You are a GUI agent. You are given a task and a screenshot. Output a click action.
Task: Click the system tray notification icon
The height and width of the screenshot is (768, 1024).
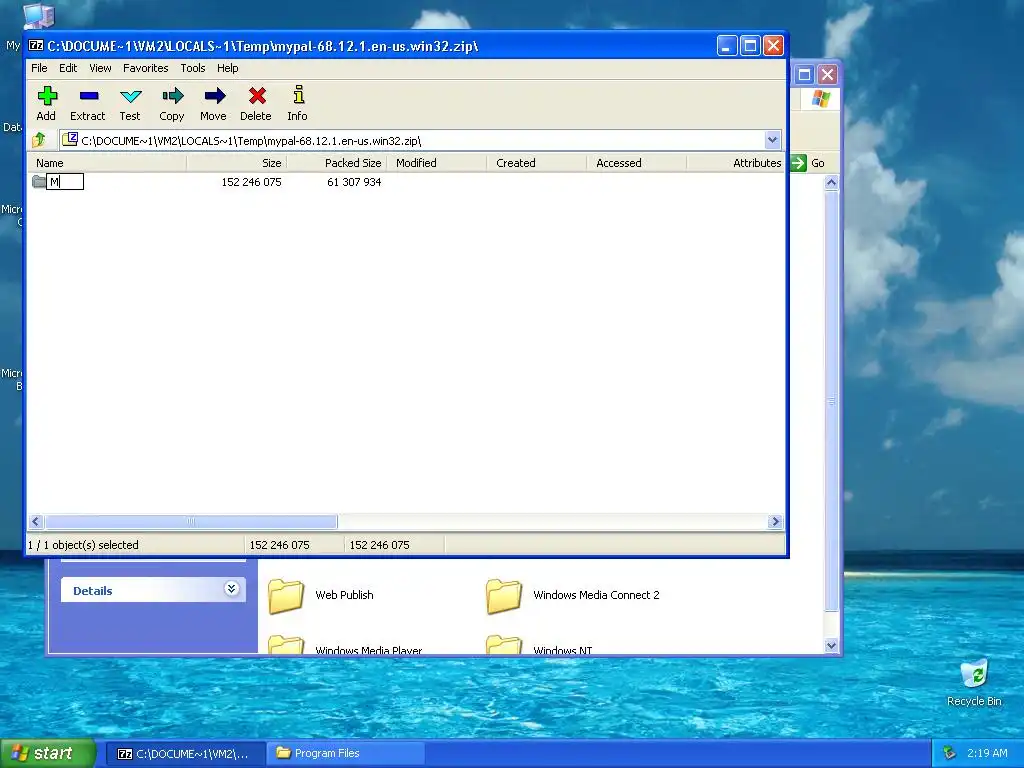[x=950, y=753]
